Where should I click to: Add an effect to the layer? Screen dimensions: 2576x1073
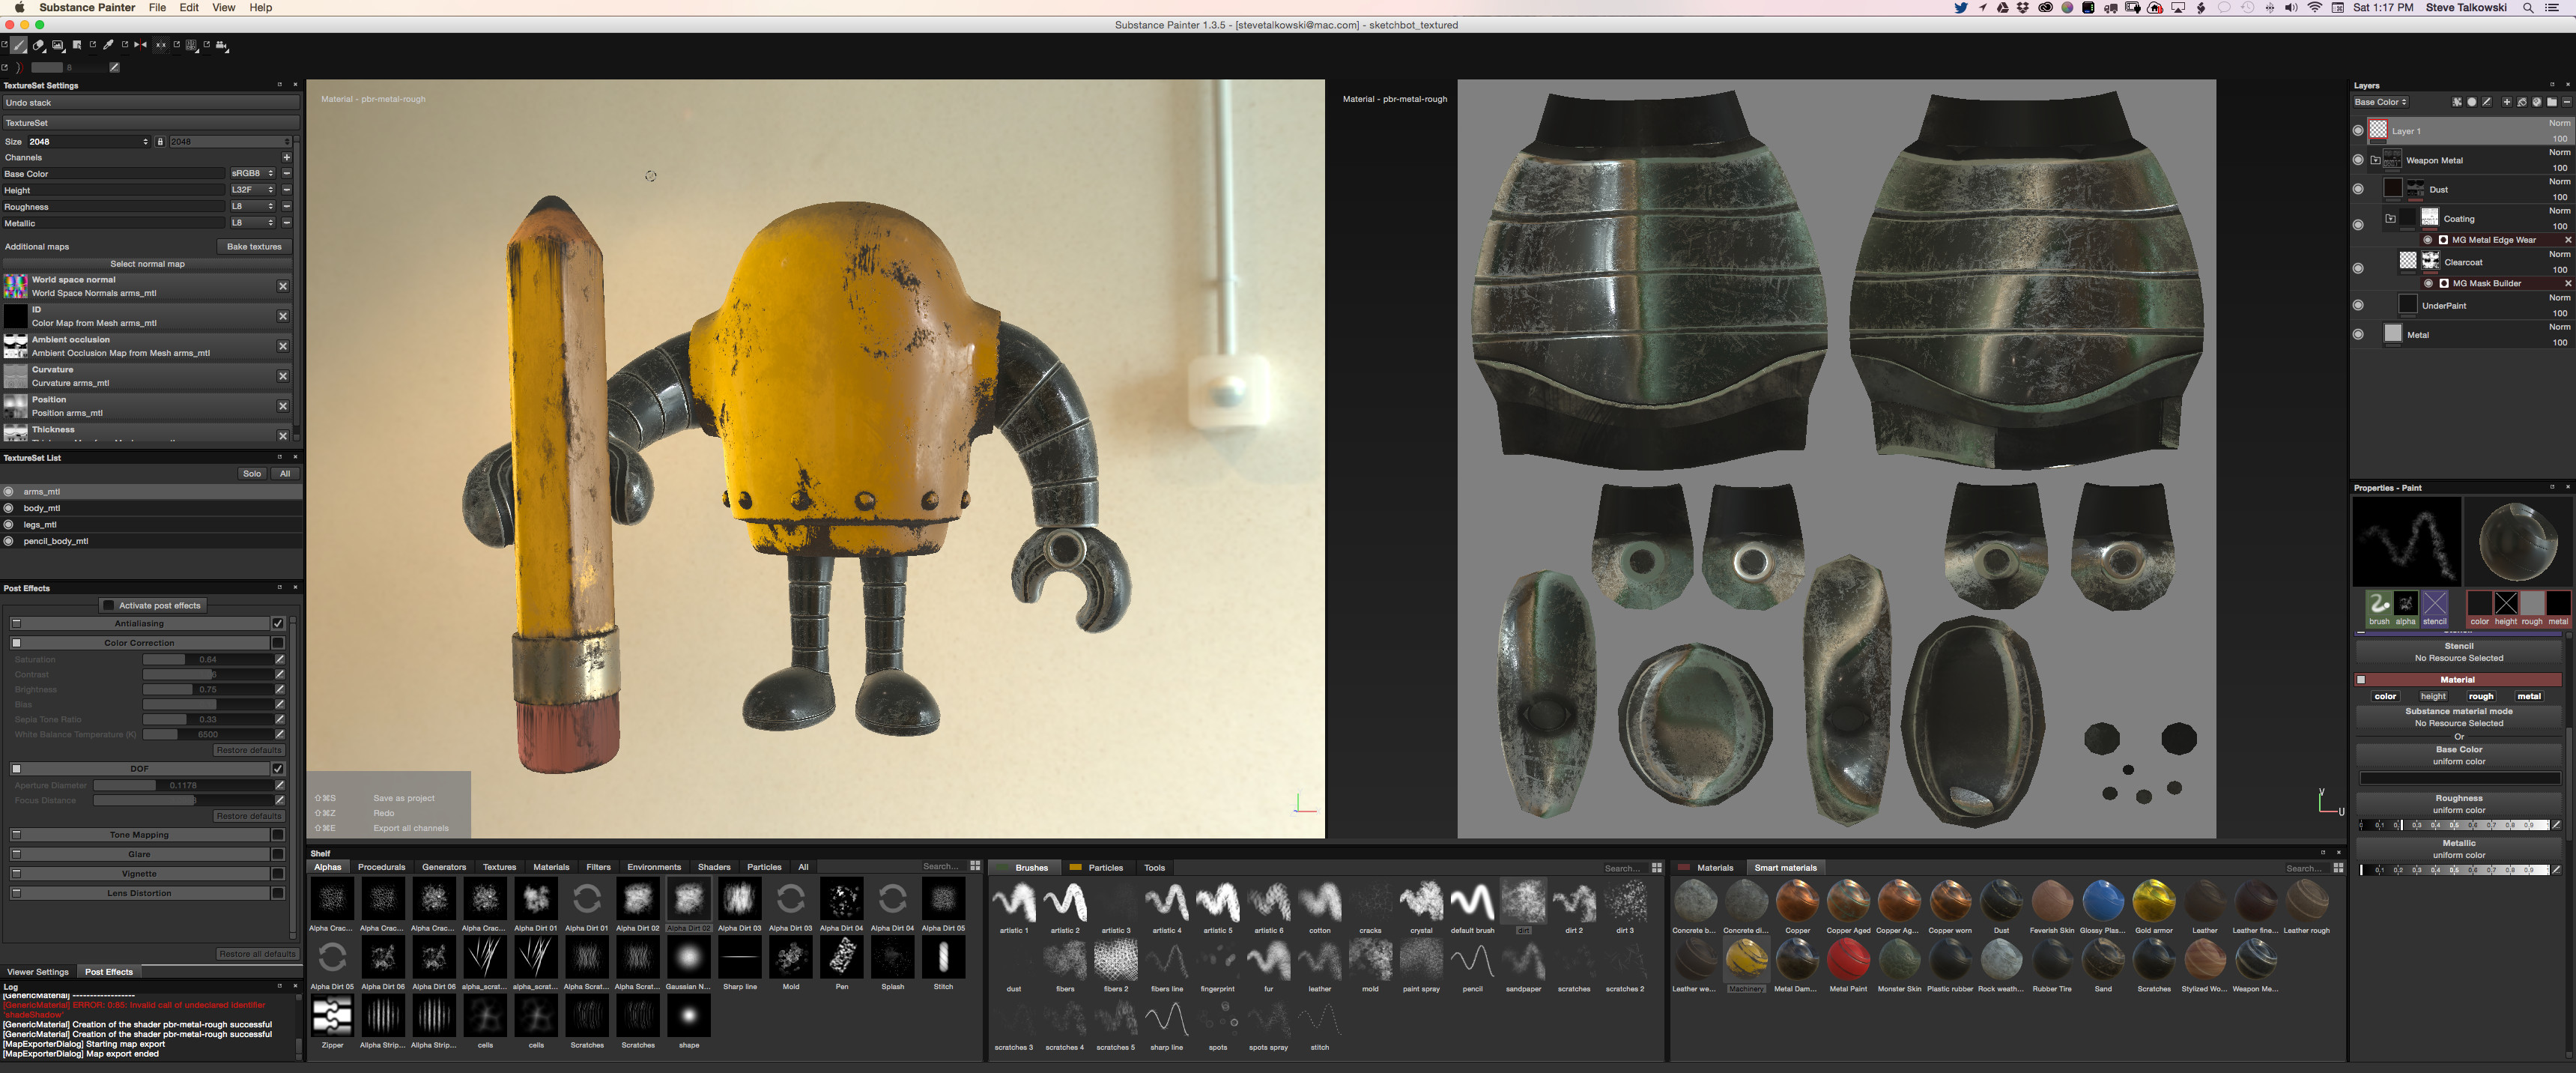coord(2457,102)
